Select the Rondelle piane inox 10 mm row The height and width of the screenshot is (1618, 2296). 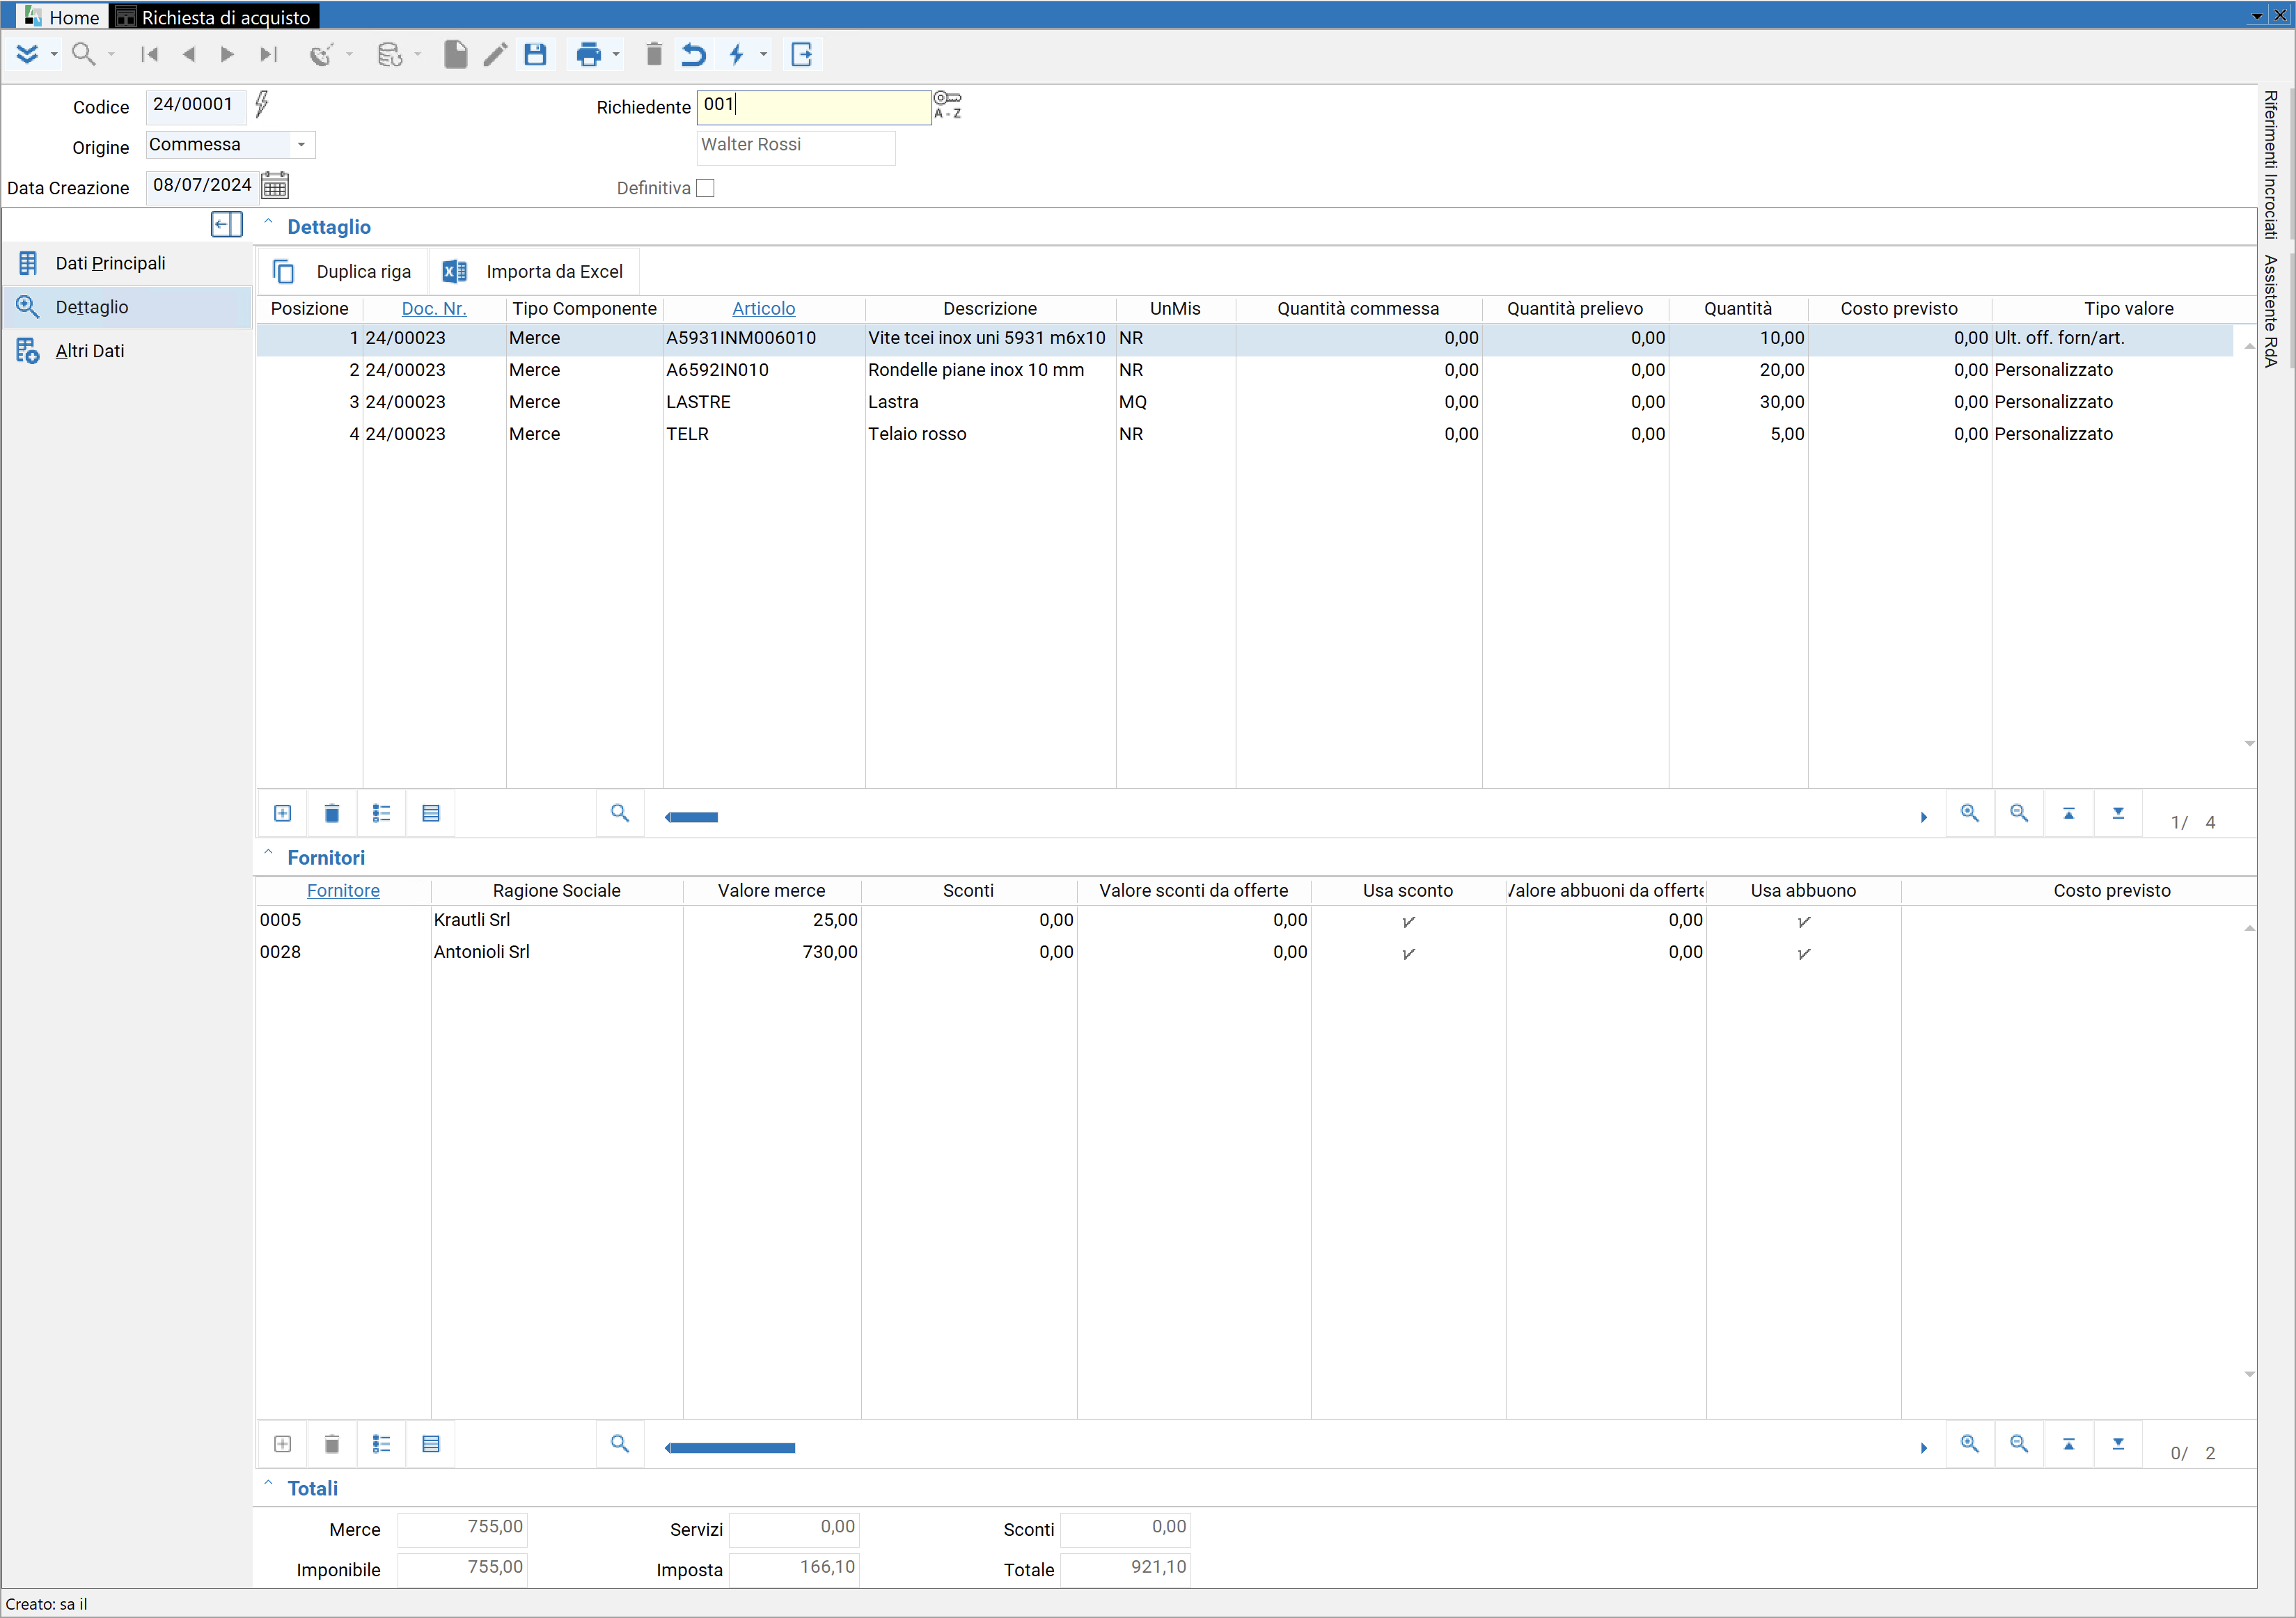pos(1244,370)
